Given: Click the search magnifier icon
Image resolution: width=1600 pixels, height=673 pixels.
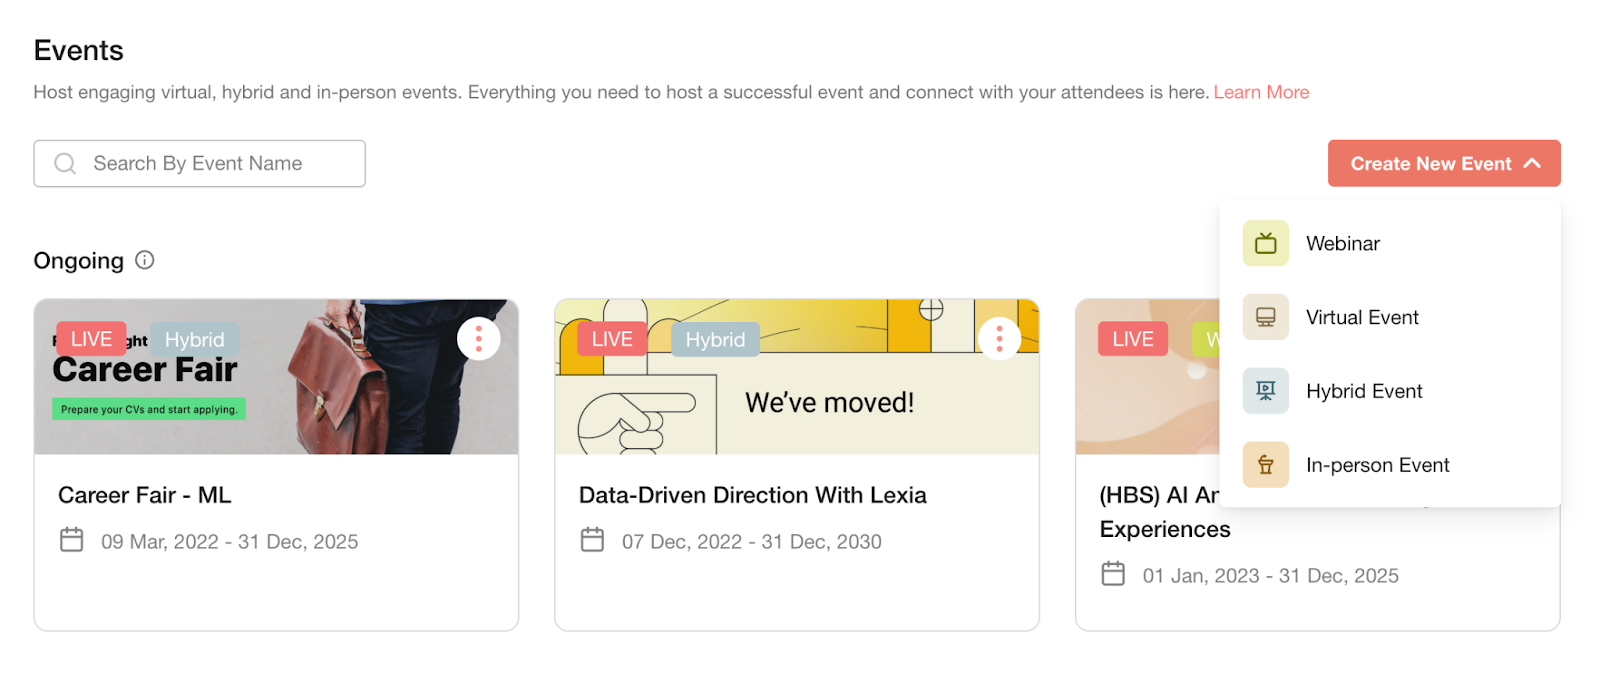Looking at the screenshot, I should pos(65,163).
